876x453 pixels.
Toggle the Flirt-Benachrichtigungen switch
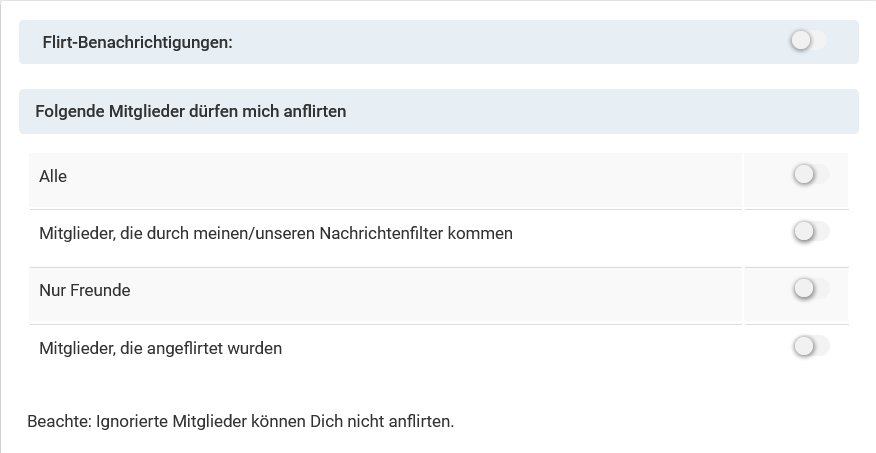[808, 41]
